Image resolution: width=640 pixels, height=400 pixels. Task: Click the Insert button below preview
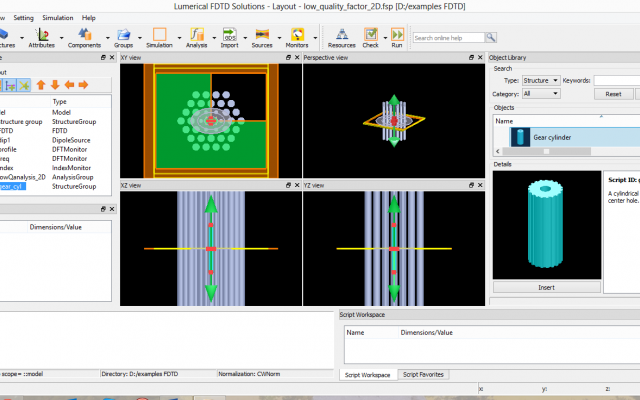coord(547,287)
